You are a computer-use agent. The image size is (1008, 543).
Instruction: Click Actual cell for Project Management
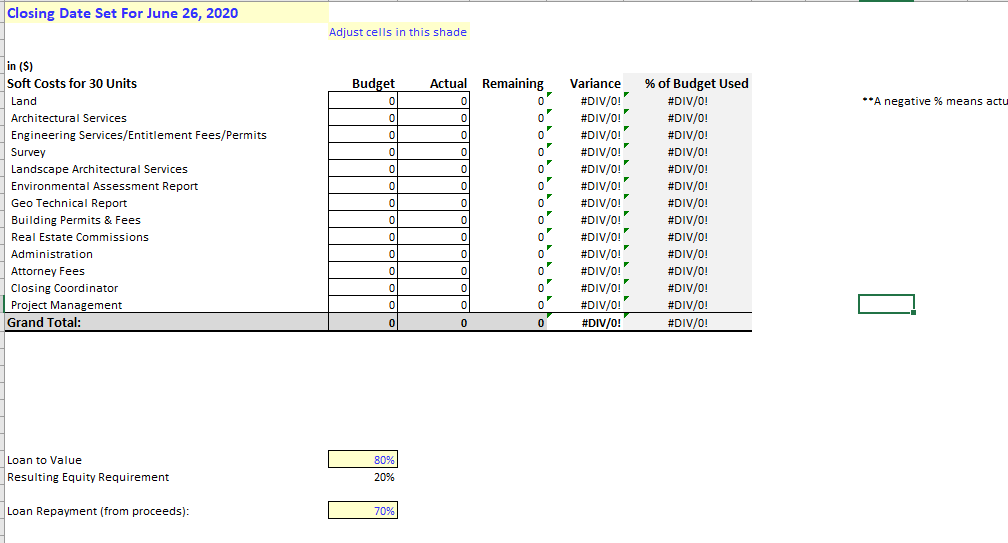tap(433, 305)
